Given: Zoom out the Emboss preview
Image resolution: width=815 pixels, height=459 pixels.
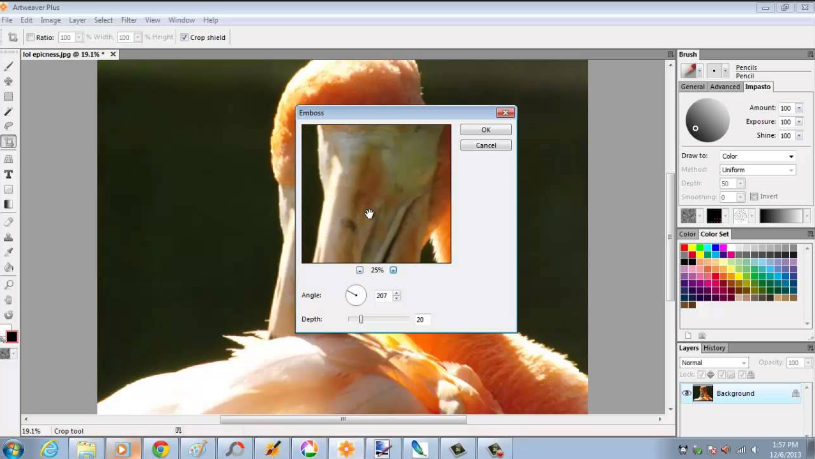Looking at the screenshot, I should [360, 270].
